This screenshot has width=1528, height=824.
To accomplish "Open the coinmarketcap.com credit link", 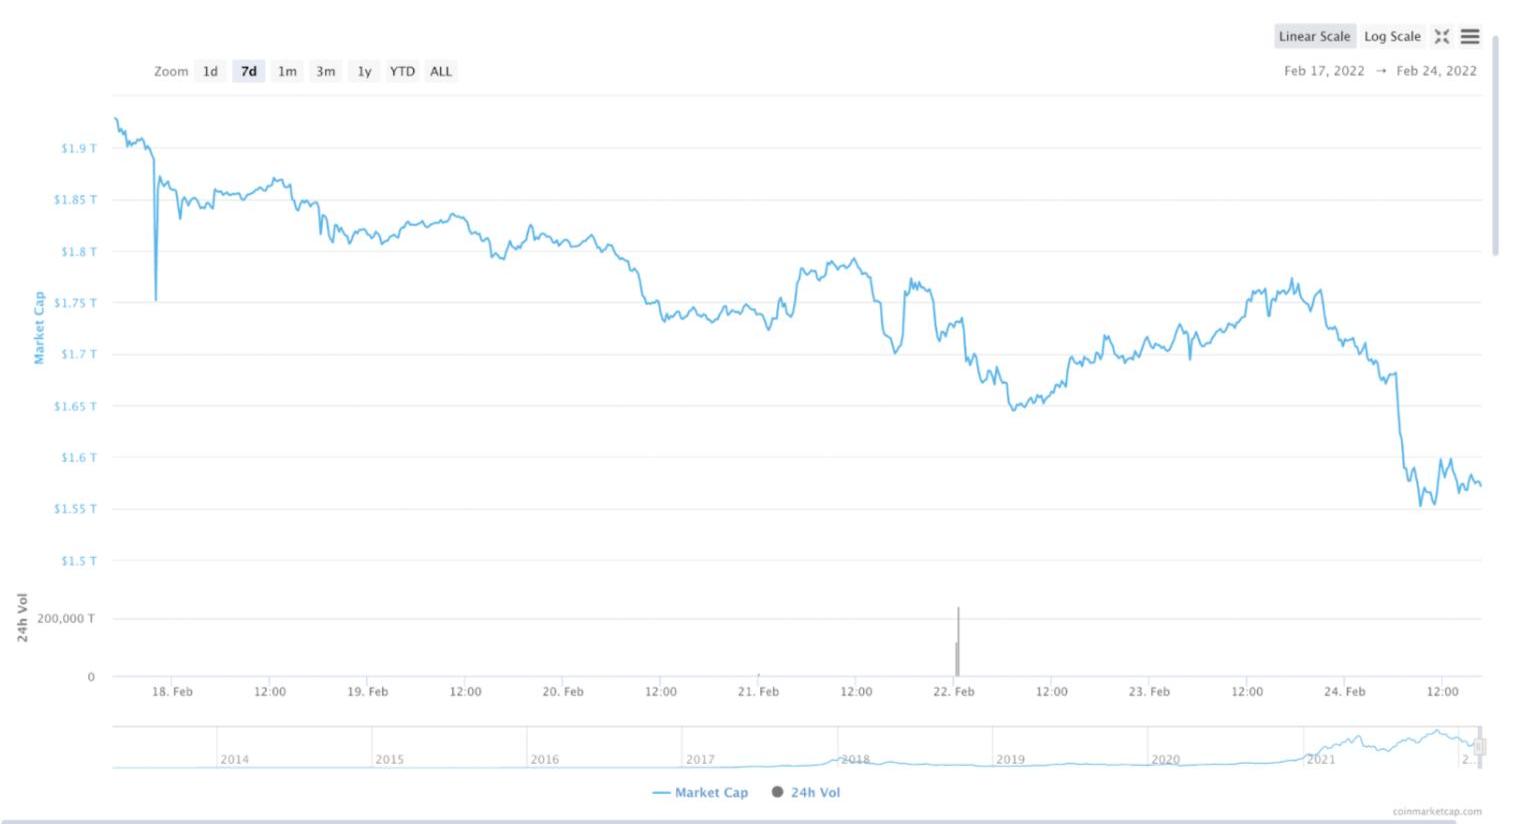I will point(1437,811).
